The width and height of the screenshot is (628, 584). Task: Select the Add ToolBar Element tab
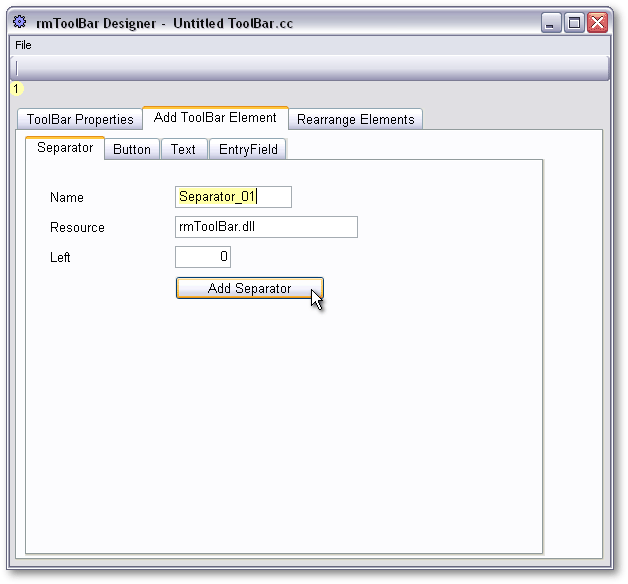[x=215, y=118]
